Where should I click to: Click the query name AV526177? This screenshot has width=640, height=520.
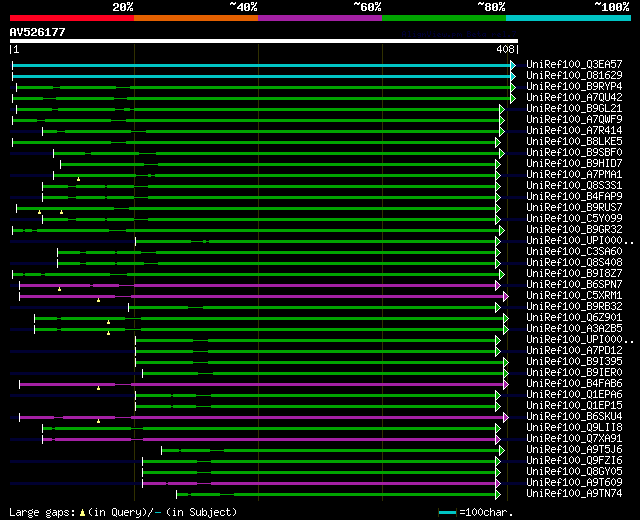click(x=37, y=32)
